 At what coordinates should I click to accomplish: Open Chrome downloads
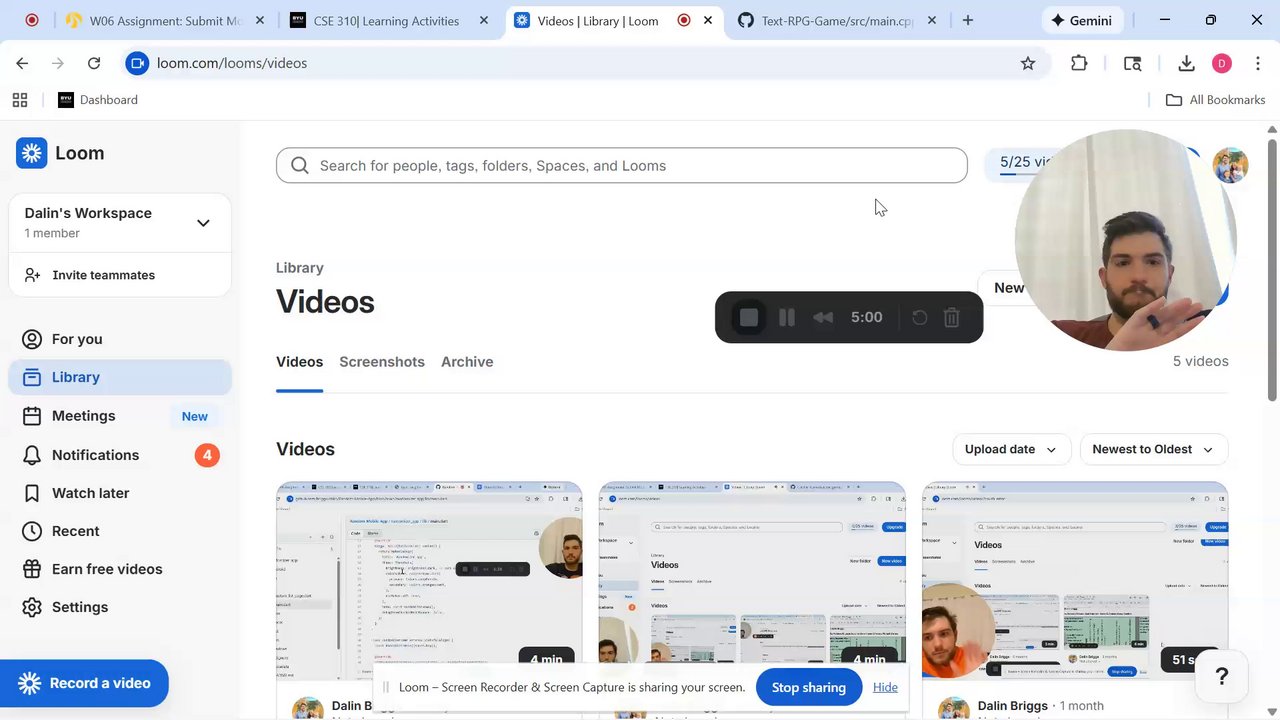[x=1187, y=63]
